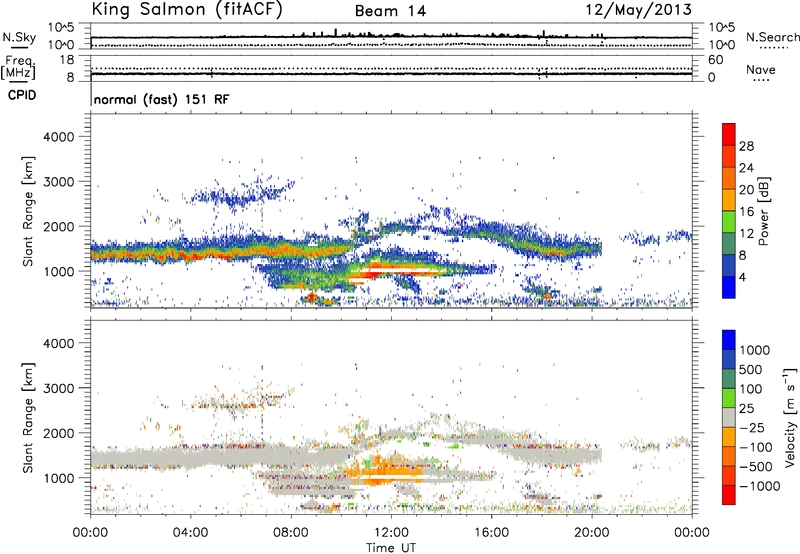Click the gray segment of Velocity color bar
The width and height of the screenshot is (800, 554).
tap(729, 417)
